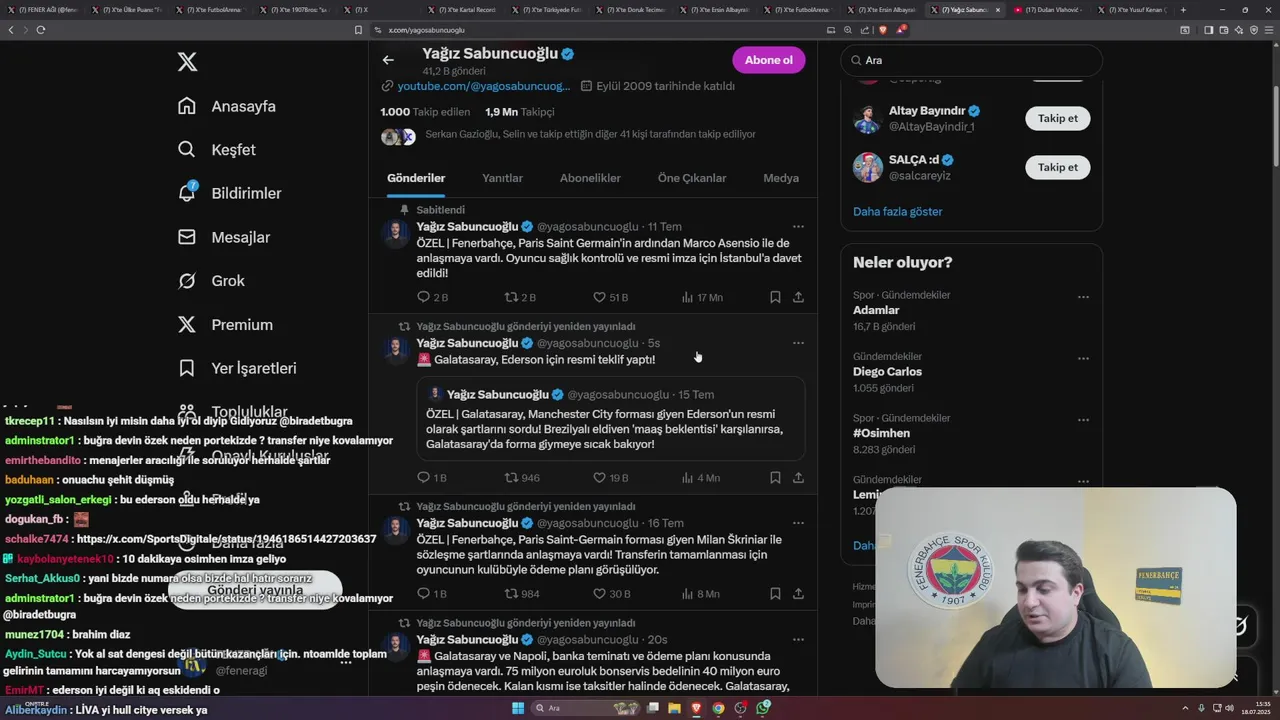Switch to Yanıtlar tab
The image size is (1280, 720).
pyautogui.click(x=502, y=178)
